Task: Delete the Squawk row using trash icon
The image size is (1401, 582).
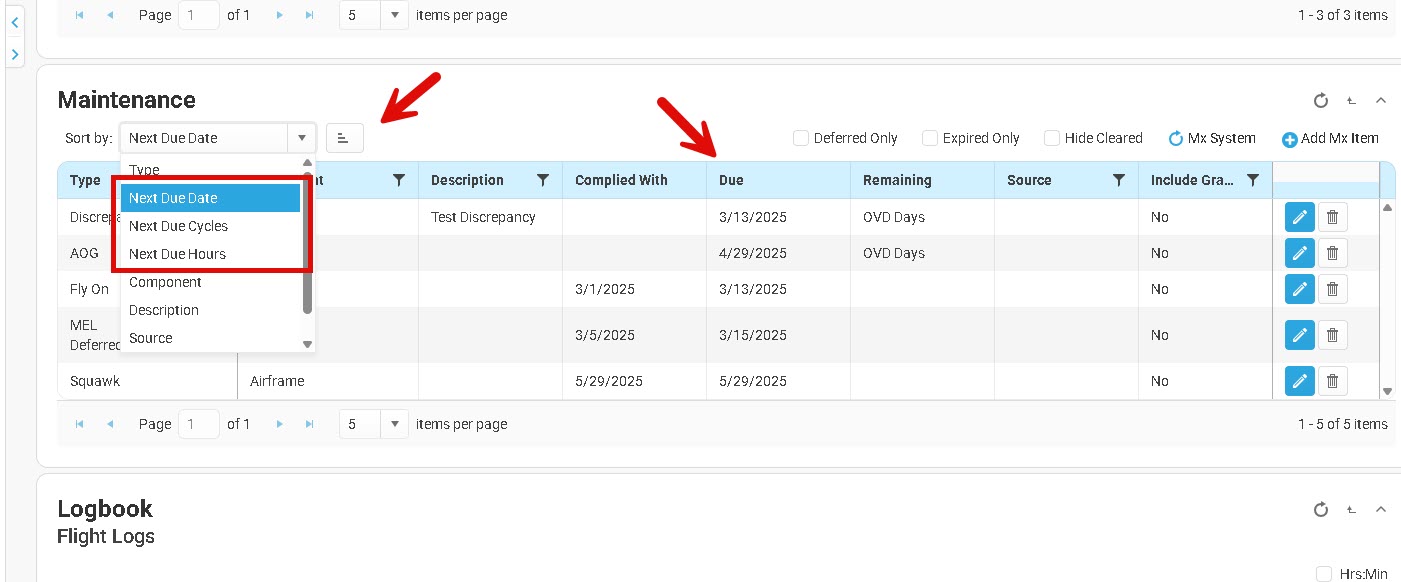Action: [x=1332, y=381]
